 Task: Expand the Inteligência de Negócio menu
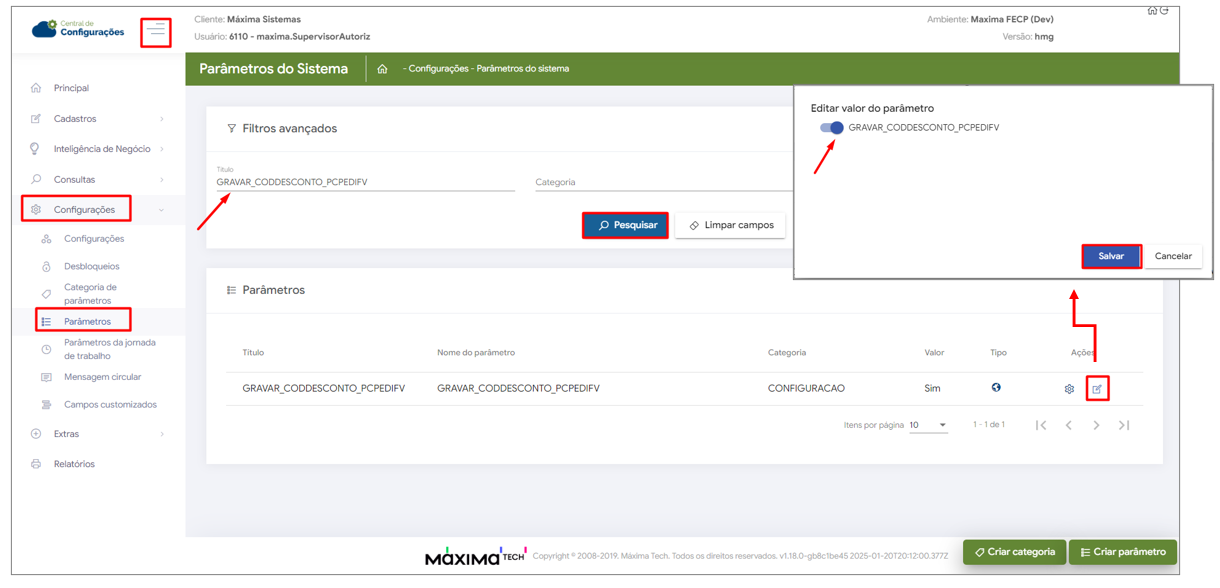pyautogui.click(x=98, y=149)
